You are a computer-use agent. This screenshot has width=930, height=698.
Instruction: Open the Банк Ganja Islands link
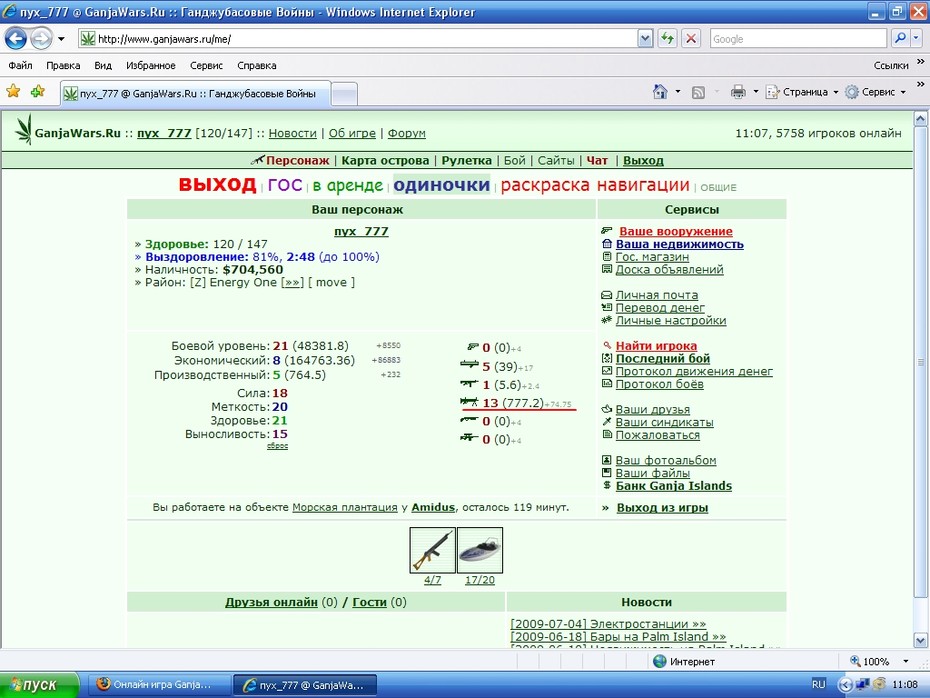coord(674,486)
